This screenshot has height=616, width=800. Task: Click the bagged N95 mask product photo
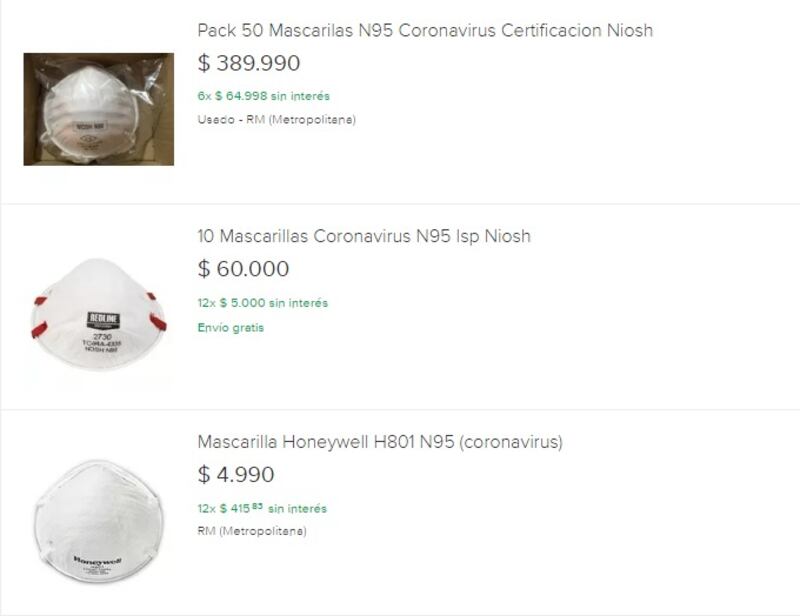pos(98,109)
